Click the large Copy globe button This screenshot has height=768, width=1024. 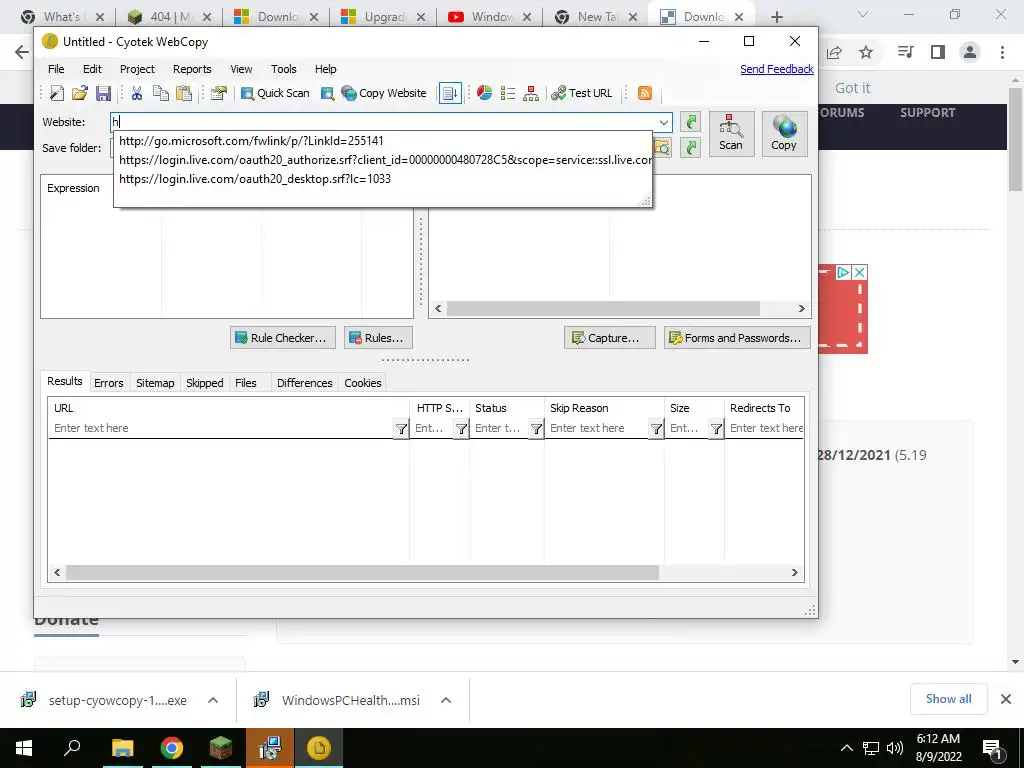click(x=784, y=134)
